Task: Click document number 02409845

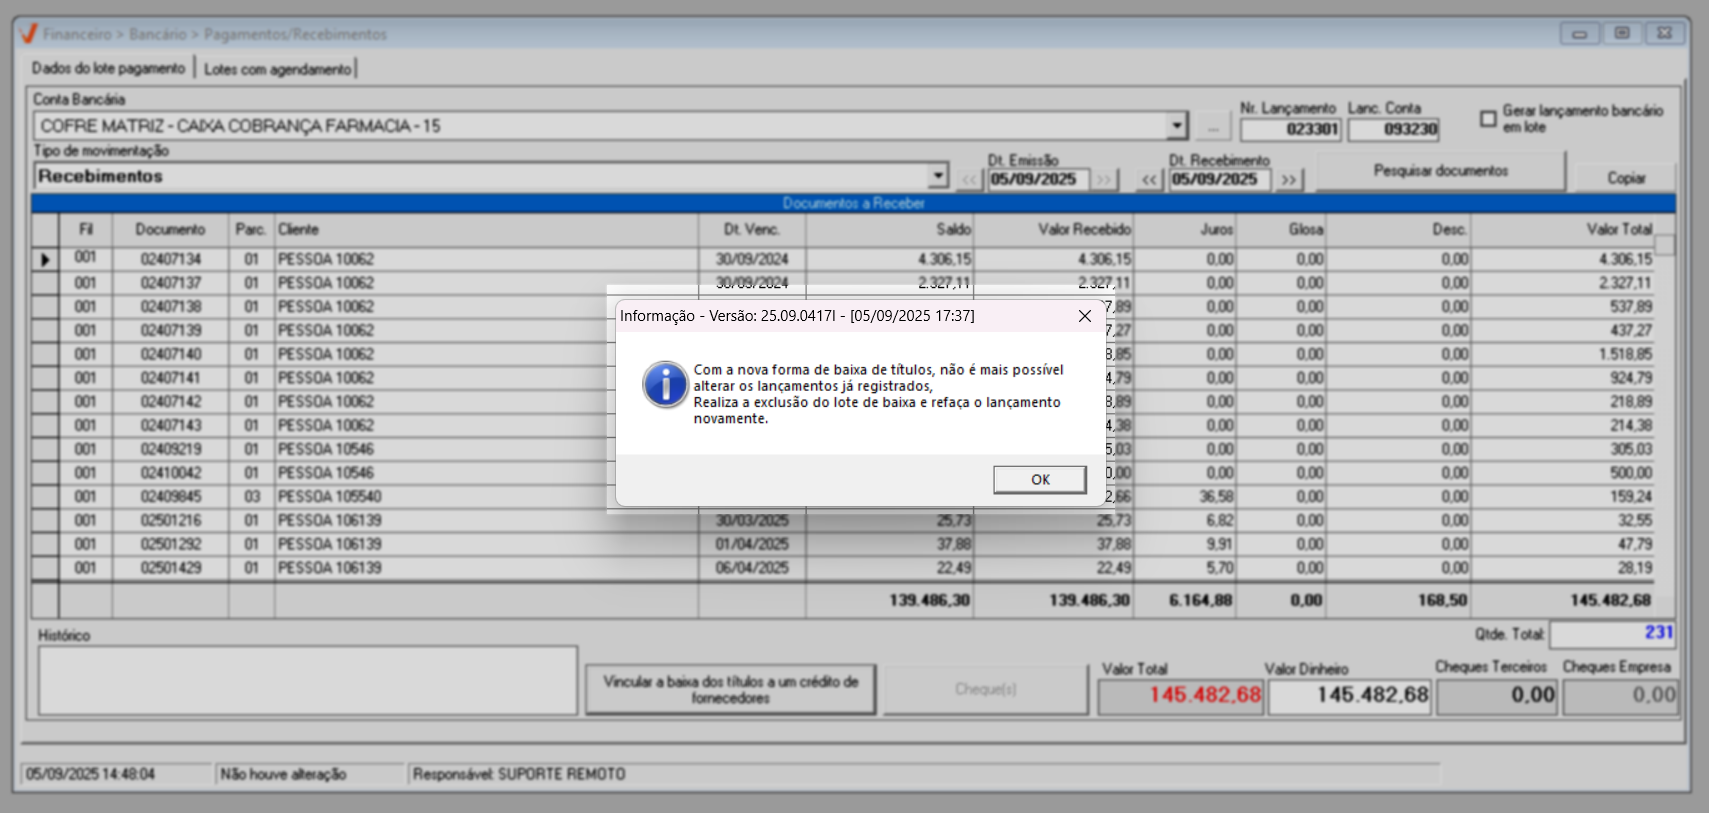Action: click(x=170, y=497)
